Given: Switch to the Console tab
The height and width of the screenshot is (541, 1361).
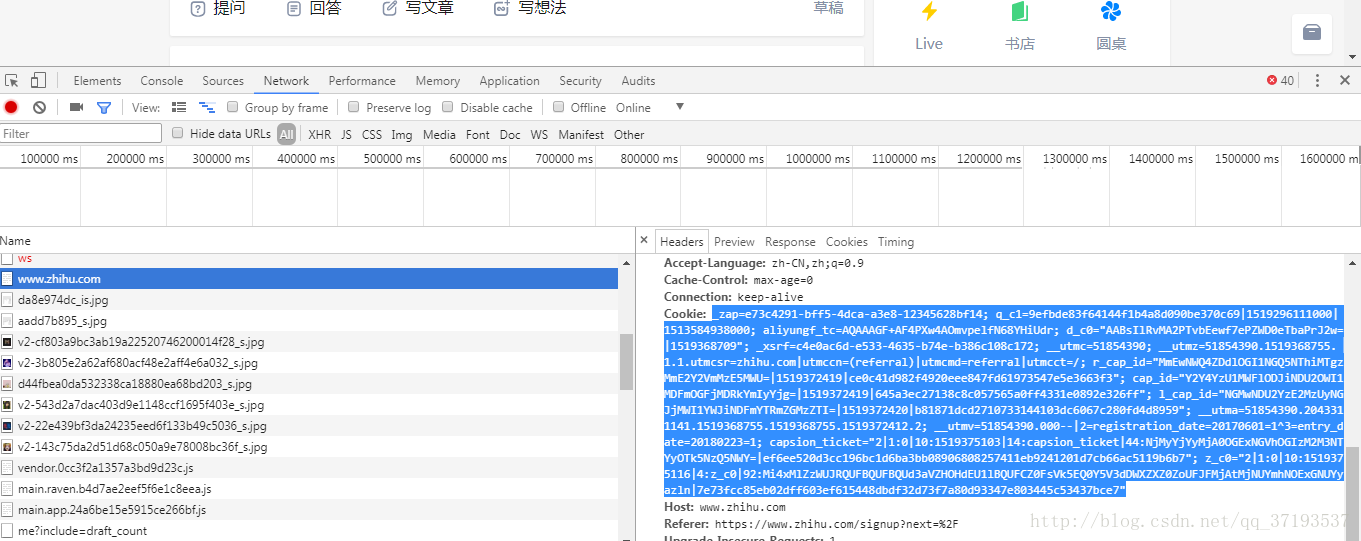Looking at the screenshot, I should click(161, 81).
